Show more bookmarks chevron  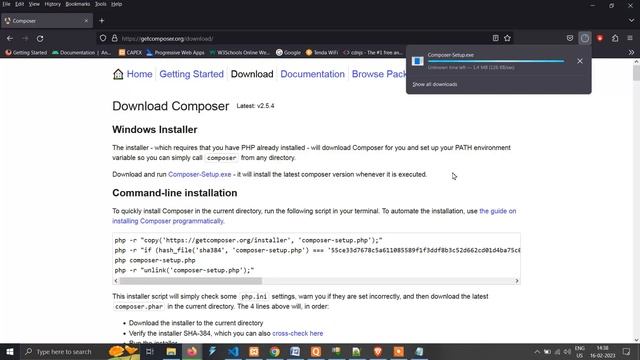point(631,52)
